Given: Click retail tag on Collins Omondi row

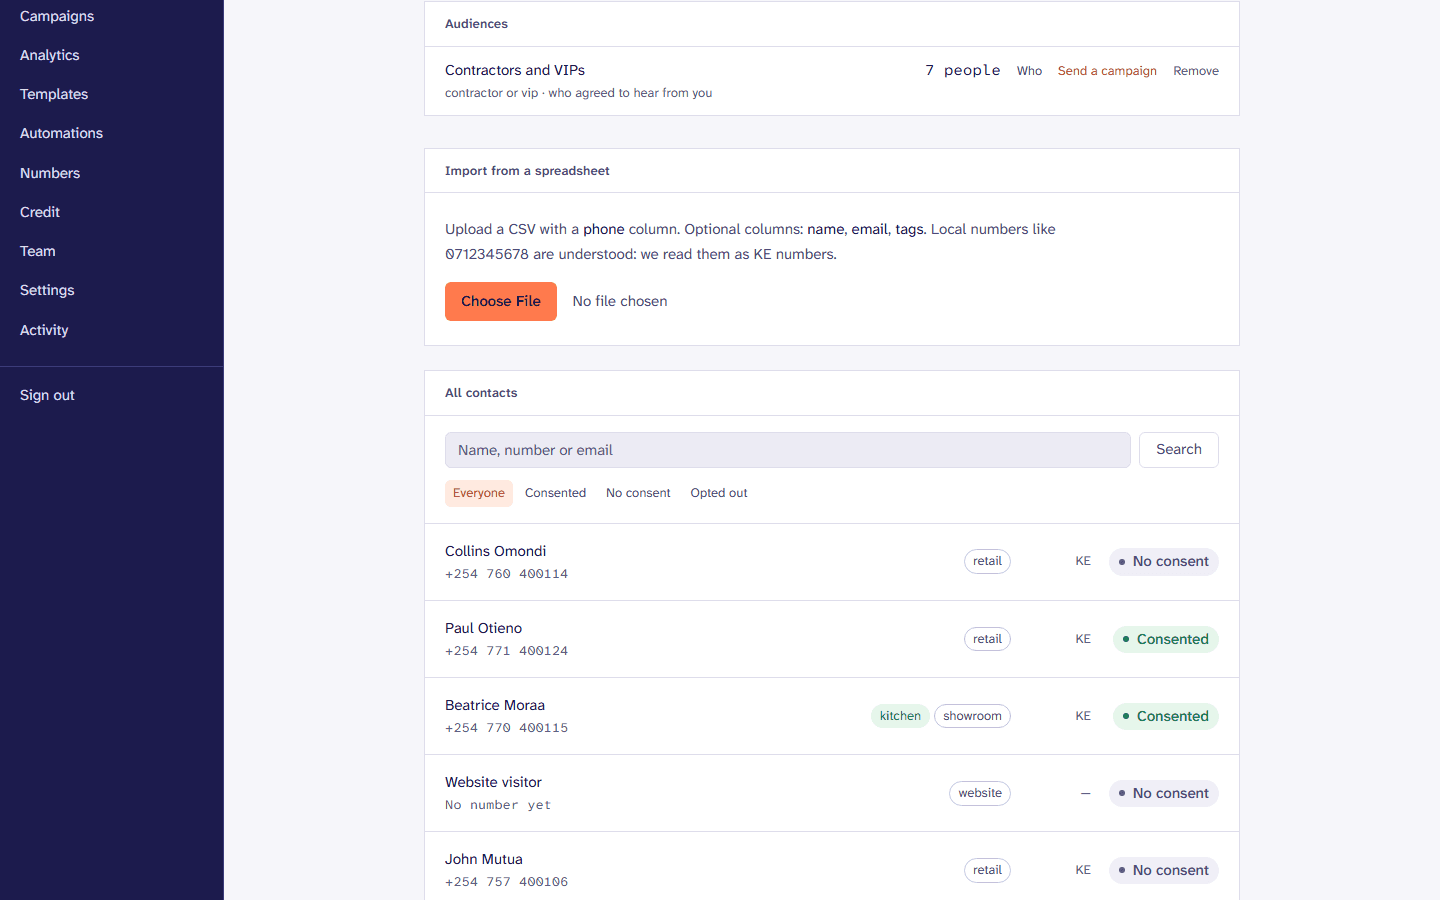Looking at the screenshot, I should point(987,562).
